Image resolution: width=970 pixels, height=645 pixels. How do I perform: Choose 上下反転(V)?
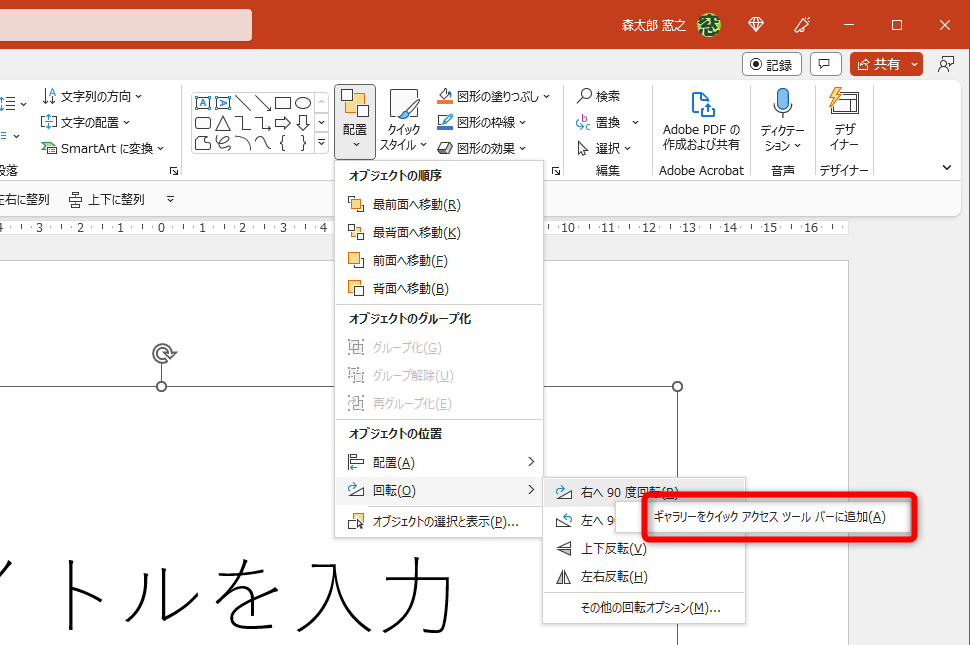[x=644, y=549]
